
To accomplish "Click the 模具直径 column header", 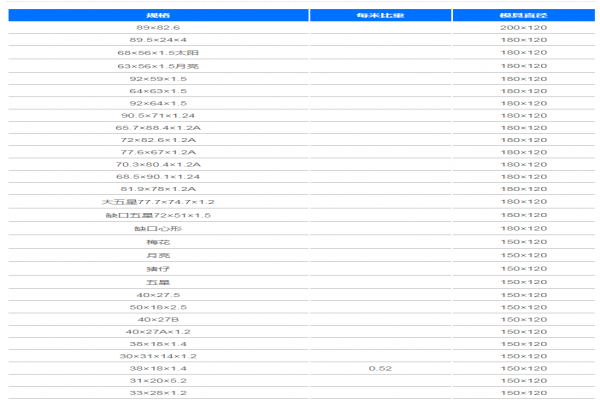I will tap(523, 15).
